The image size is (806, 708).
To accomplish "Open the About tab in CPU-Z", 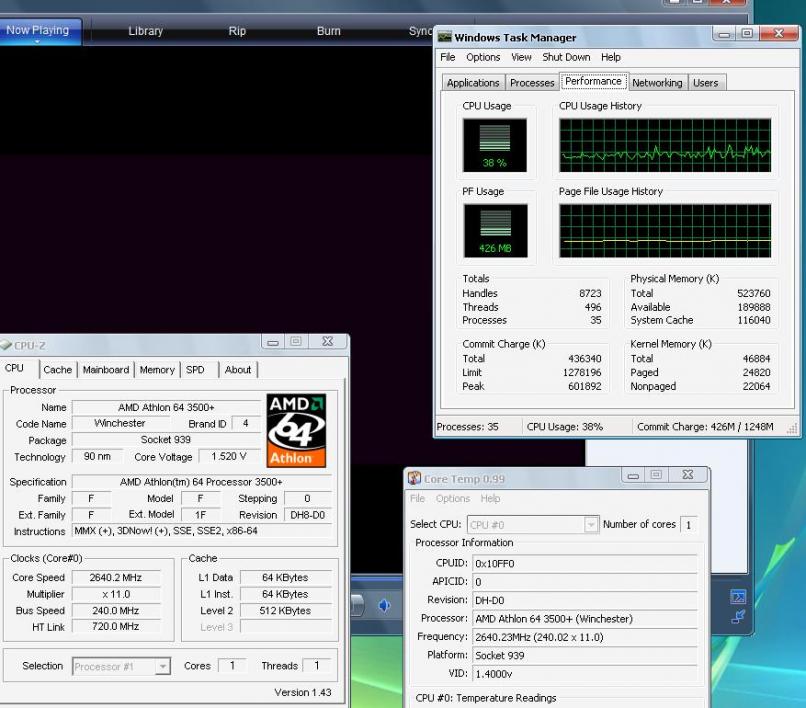I will point(238,370).
